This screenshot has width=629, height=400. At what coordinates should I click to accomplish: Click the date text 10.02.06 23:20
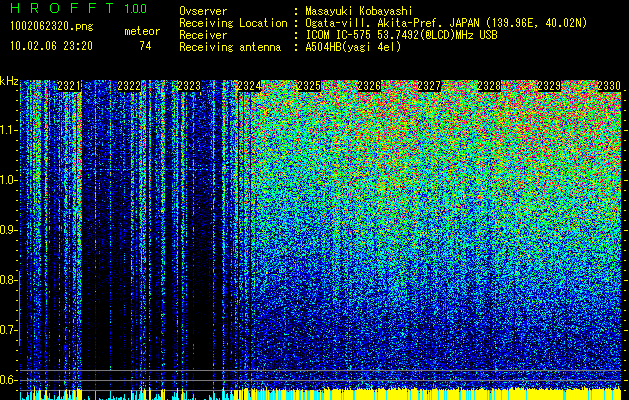[51, 46]
